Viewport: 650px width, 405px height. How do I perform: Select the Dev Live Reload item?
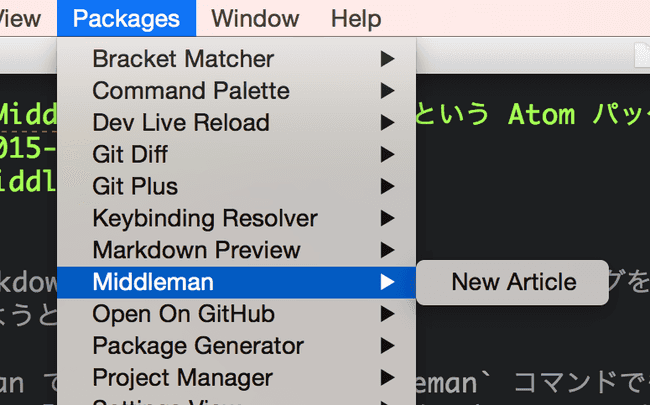pyautogui.click(x=181, y=123)
